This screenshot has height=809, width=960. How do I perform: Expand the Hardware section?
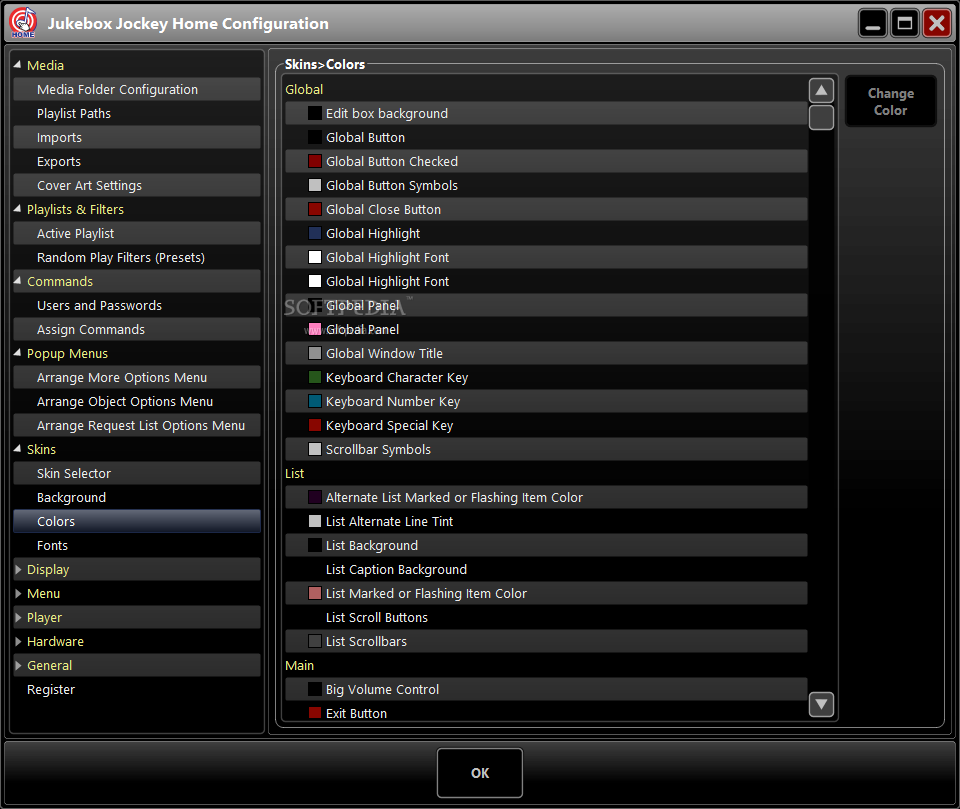pyautogui.click(x=18, y=641)
